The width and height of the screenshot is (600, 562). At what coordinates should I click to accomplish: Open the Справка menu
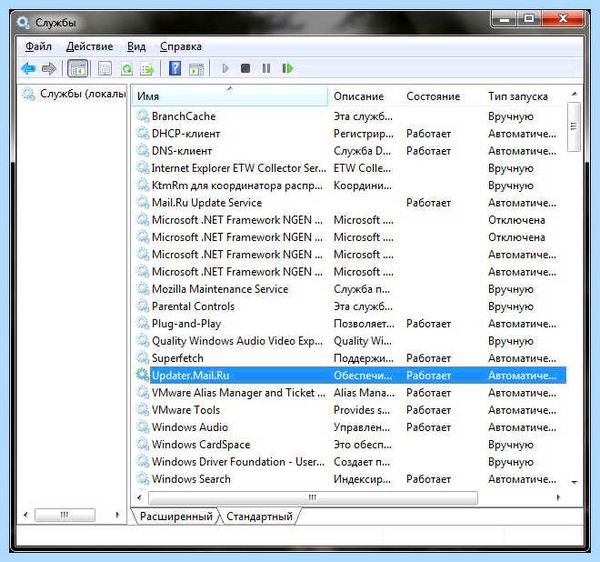[x=181, y=46]
